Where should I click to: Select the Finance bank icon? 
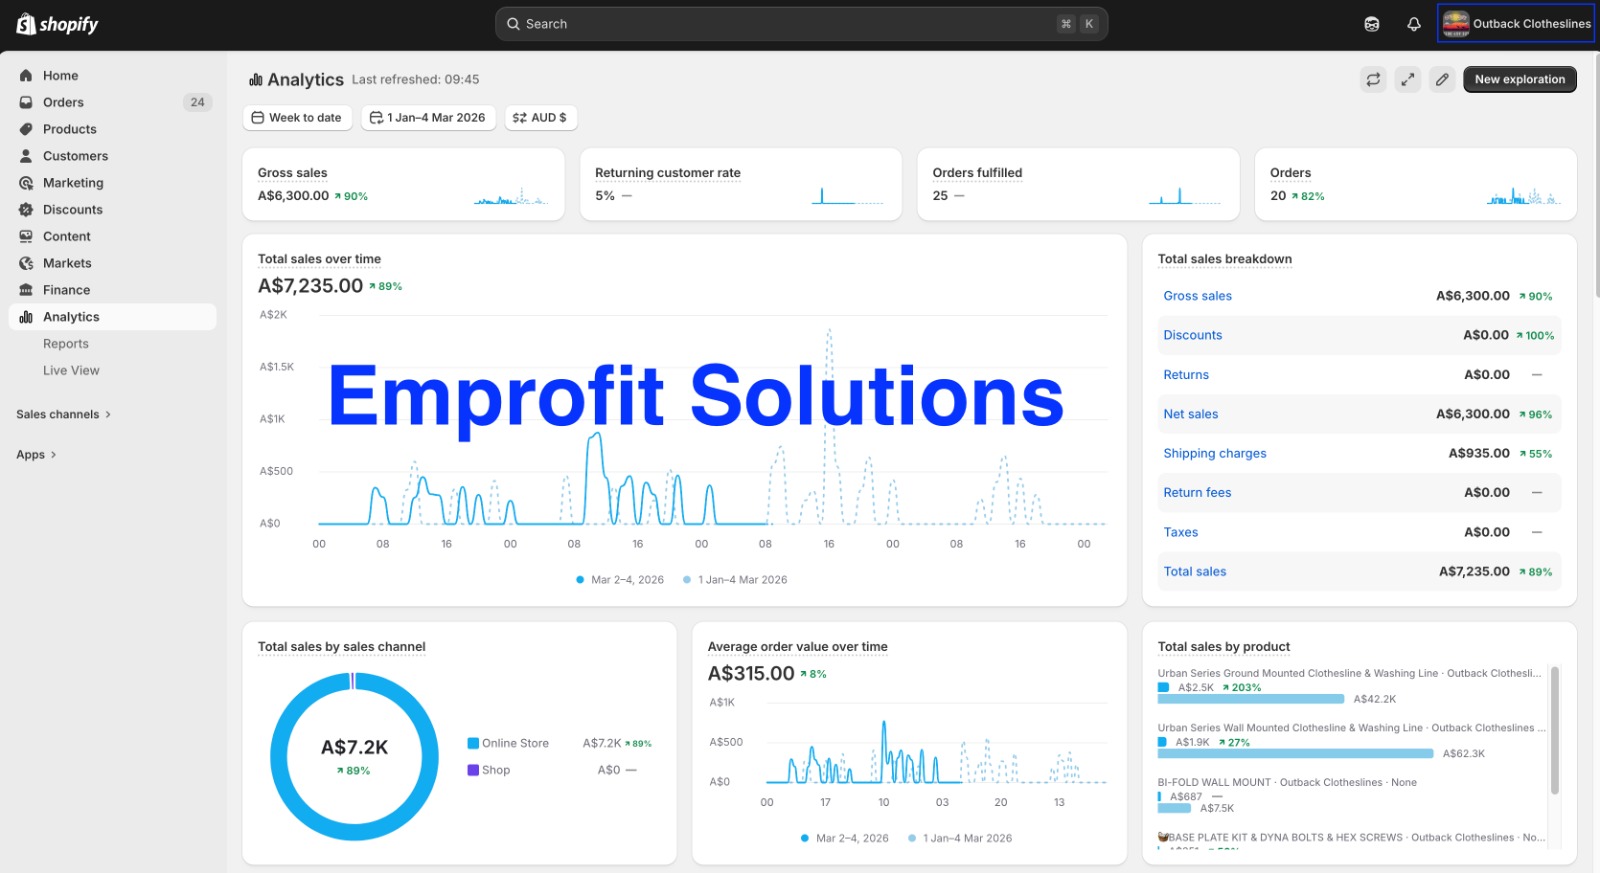[26, 290]
